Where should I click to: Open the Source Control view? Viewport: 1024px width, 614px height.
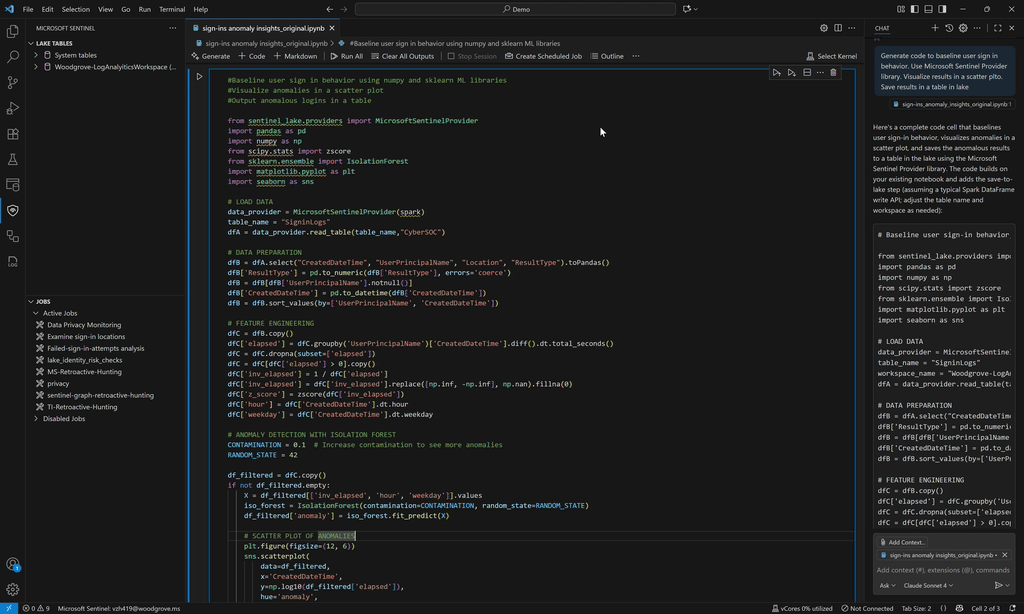[x=13, y=83]
